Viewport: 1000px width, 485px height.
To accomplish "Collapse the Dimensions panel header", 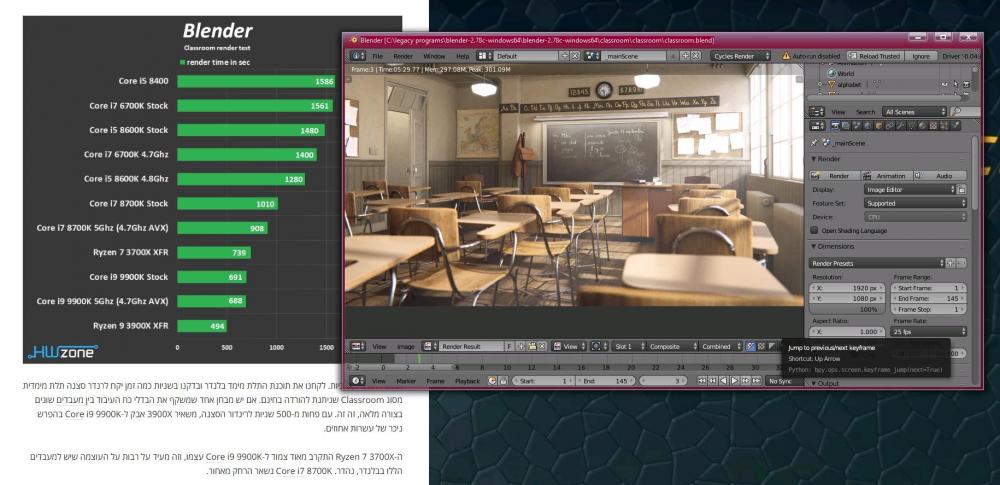I will 833,246.
